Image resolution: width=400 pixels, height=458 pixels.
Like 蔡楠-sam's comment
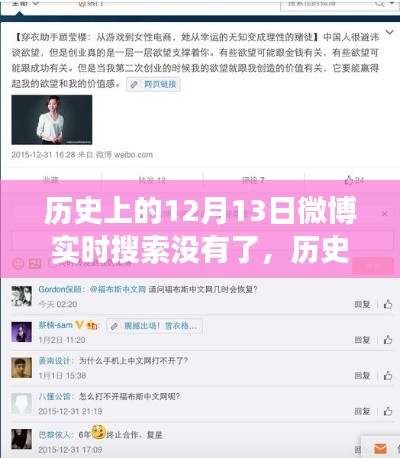tap(388, 340)
